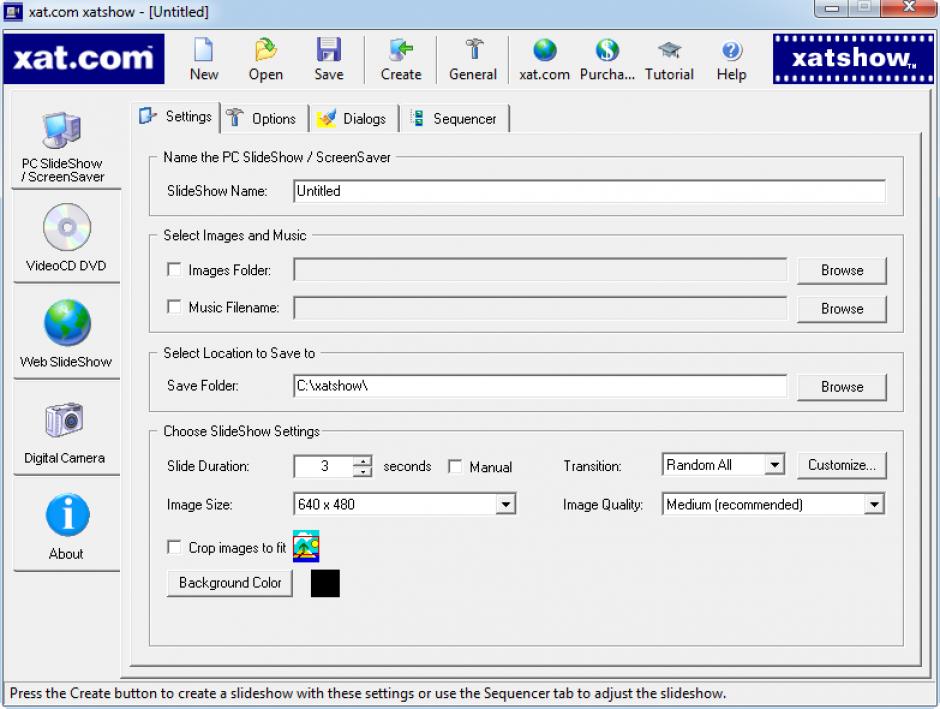Click the application icon in title bar
The width and height of the screenshot is (940, 709).
pos(13,11)
